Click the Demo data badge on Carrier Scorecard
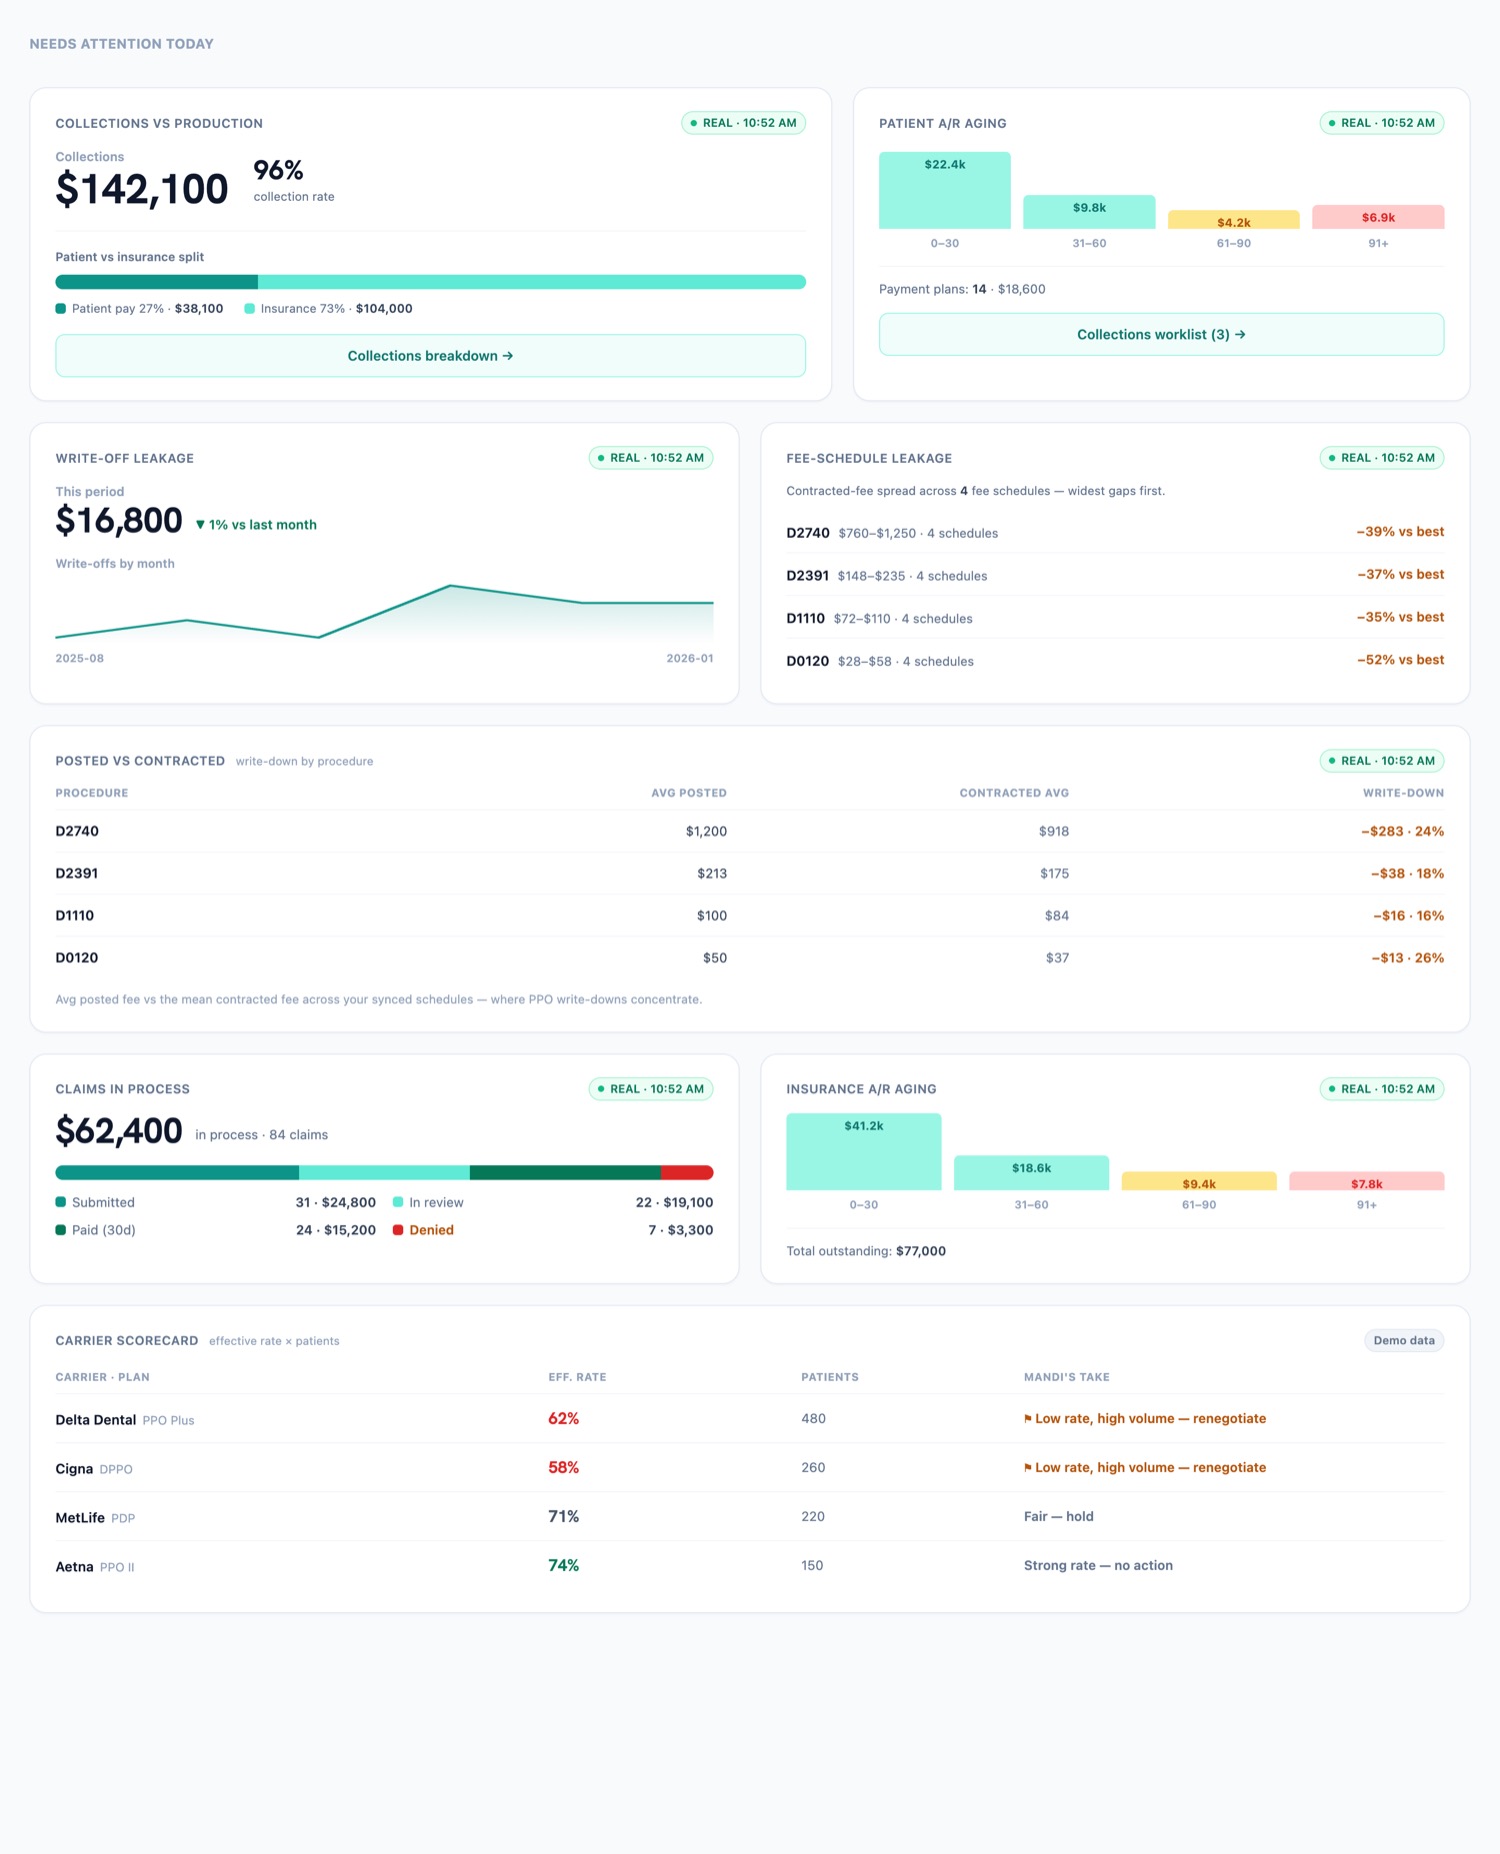Viewport: 1500px width, 1854px height. pos(1404,1341)
